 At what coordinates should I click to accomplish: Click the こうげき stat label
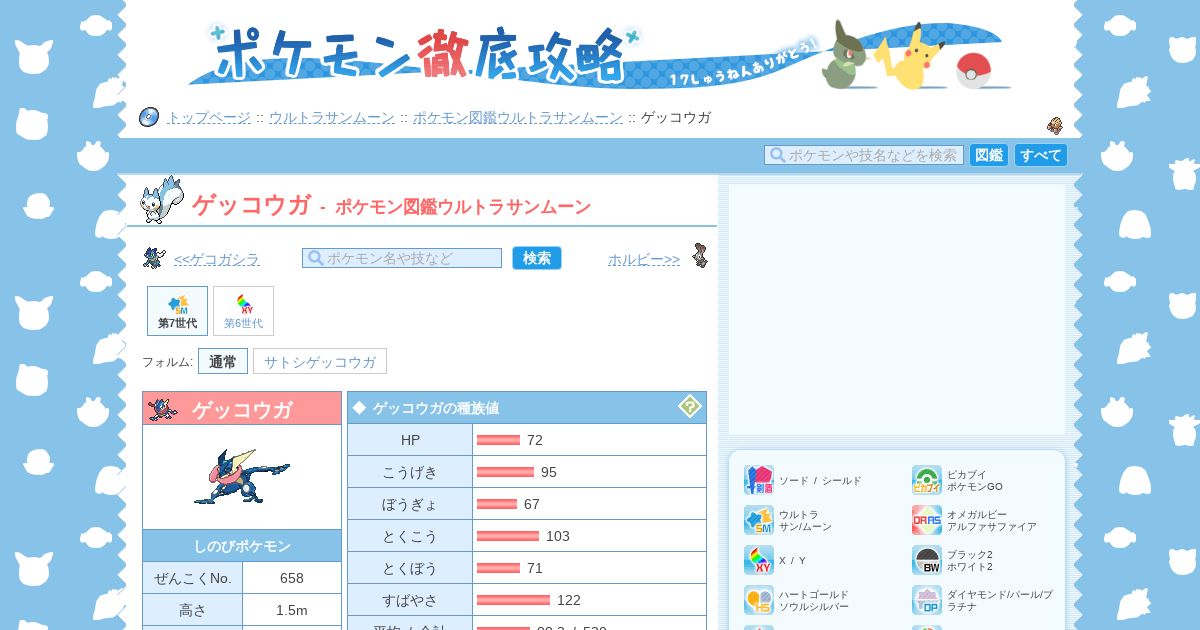(x=410, y=472)
